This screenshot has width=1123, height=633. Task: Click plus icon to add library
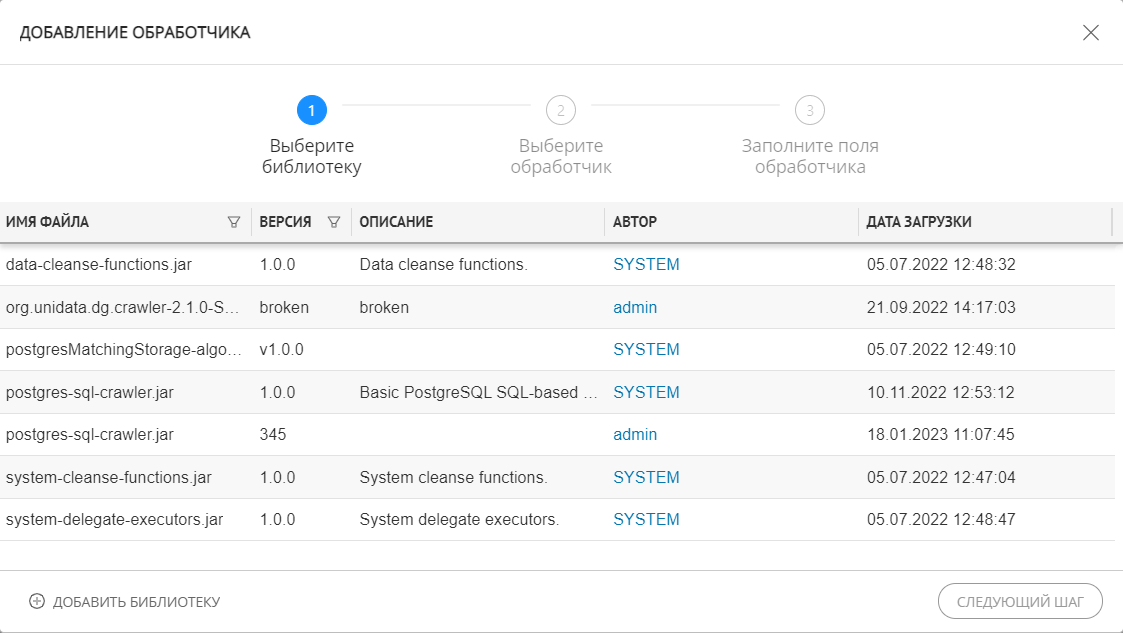pyautogui.click(x=37, y=601)
